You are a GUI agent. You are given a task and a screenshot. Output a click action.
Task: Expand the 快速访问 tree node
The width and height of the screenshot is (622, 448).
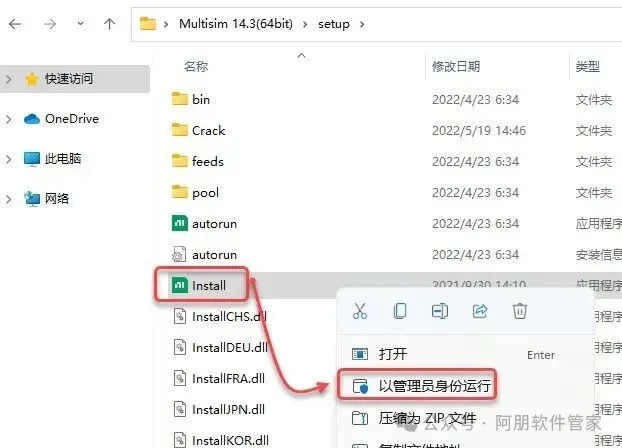8,79
